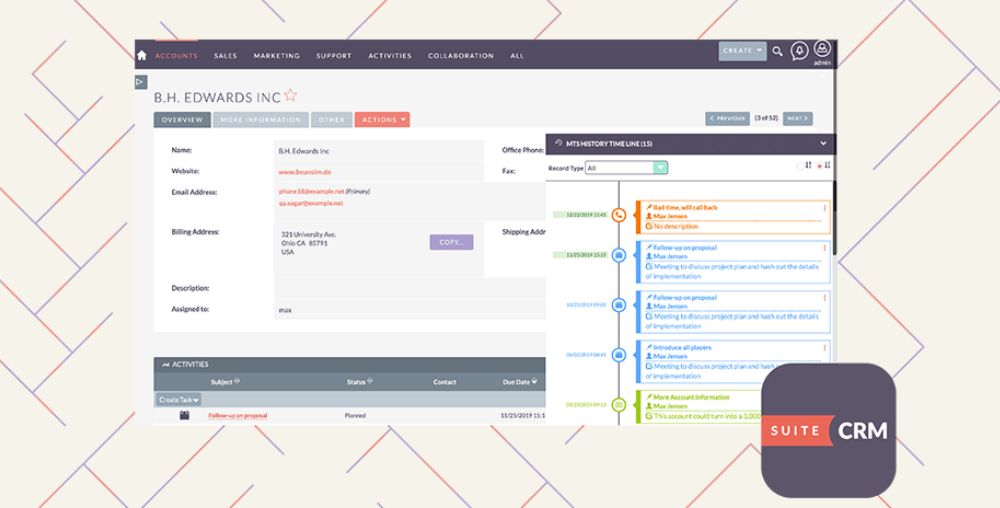
Task: Select the meeting marker dated 10/25/2019
Action: coord(619,305)
